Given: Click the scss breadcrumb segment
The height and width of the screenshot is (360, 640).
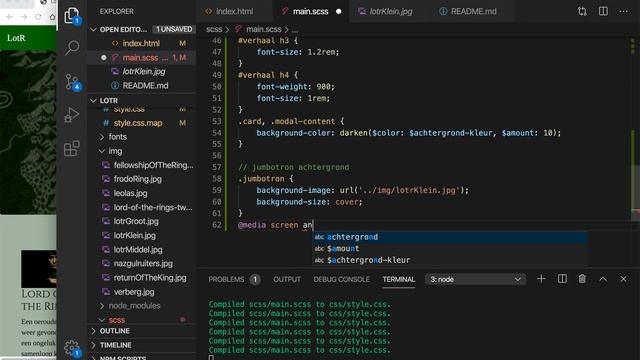Looking at the screenshot, I should pos(214,29).
